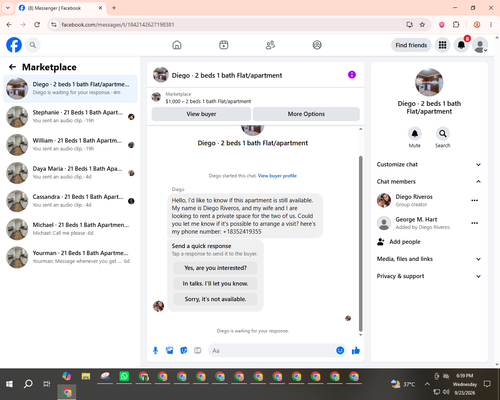
Task: Choose a sticker icon in composer
Action: (184, 350)
